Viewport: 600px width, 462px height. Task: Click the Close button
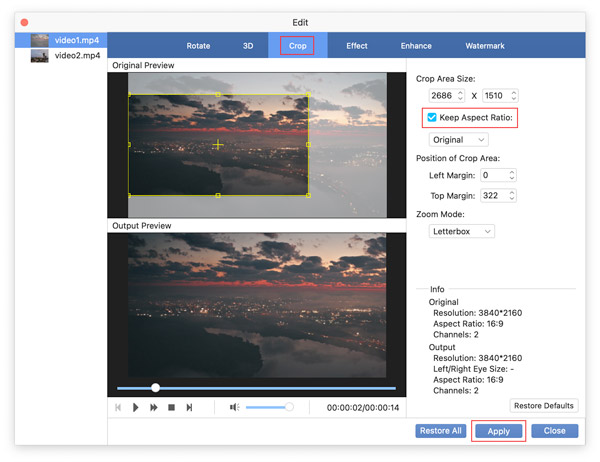[x=554, y=431]
